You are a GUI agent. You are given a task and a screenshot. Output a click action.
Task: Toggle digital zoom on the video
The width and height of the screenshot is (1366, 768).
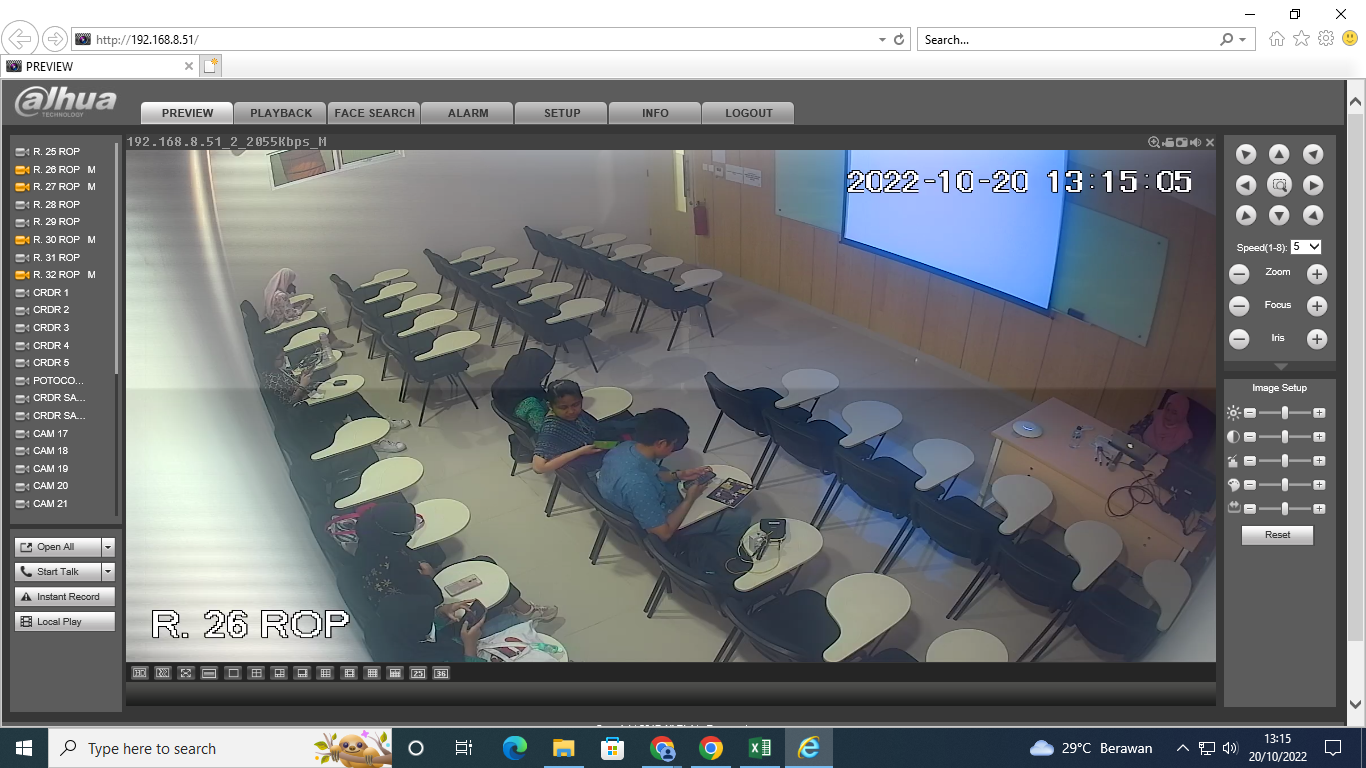(x=1154, y=142)
